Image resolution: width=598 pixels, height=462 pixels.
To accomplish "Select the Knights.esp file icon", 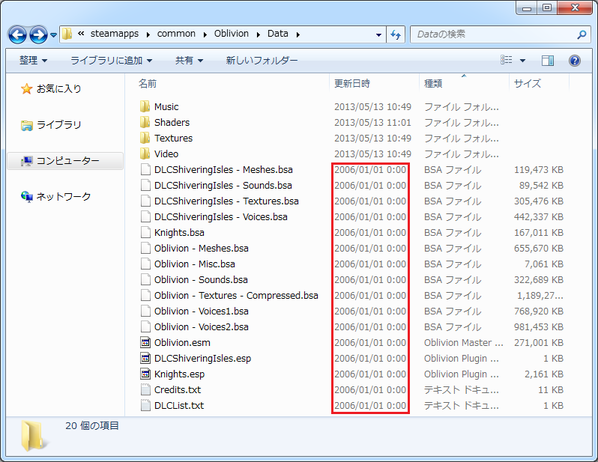I will pyautogui.click(x=145, y=374).
